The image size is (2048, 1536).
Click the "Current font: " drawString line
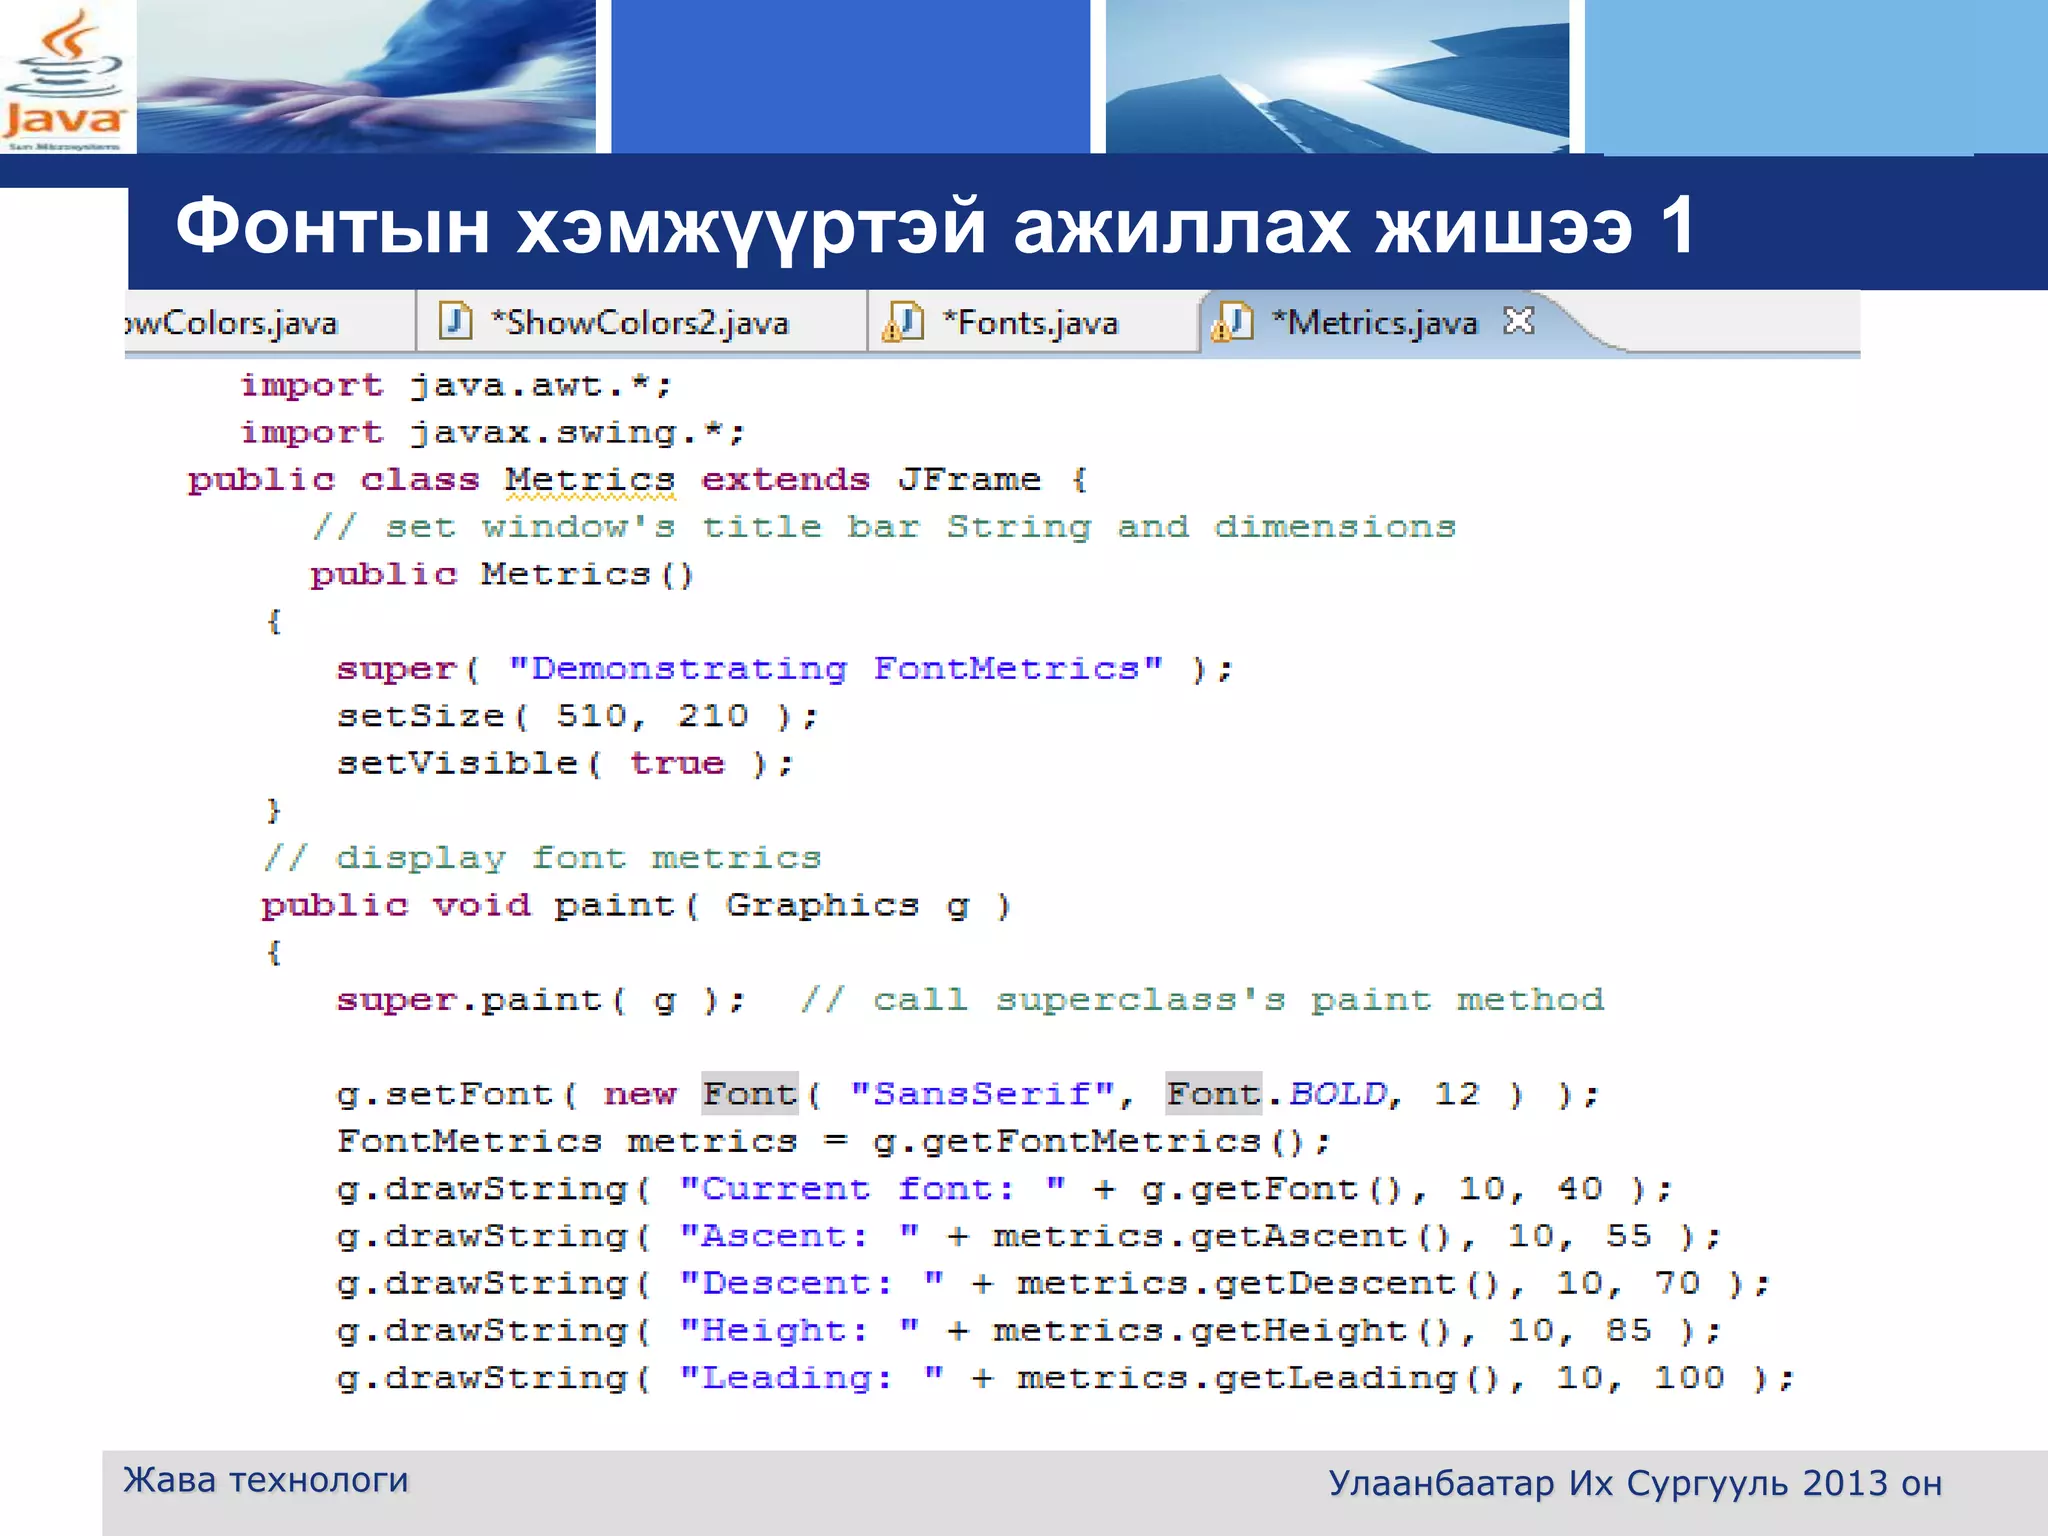1004,1189
